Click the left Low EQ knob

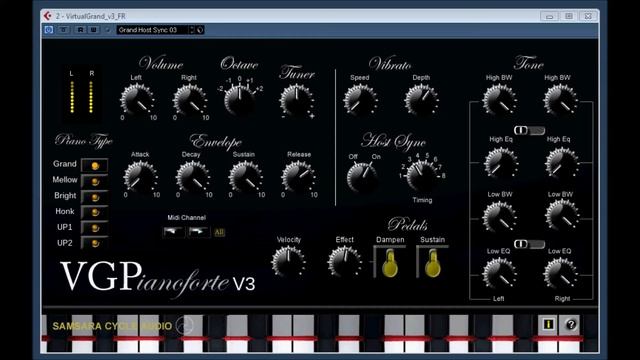coord(499,274)
